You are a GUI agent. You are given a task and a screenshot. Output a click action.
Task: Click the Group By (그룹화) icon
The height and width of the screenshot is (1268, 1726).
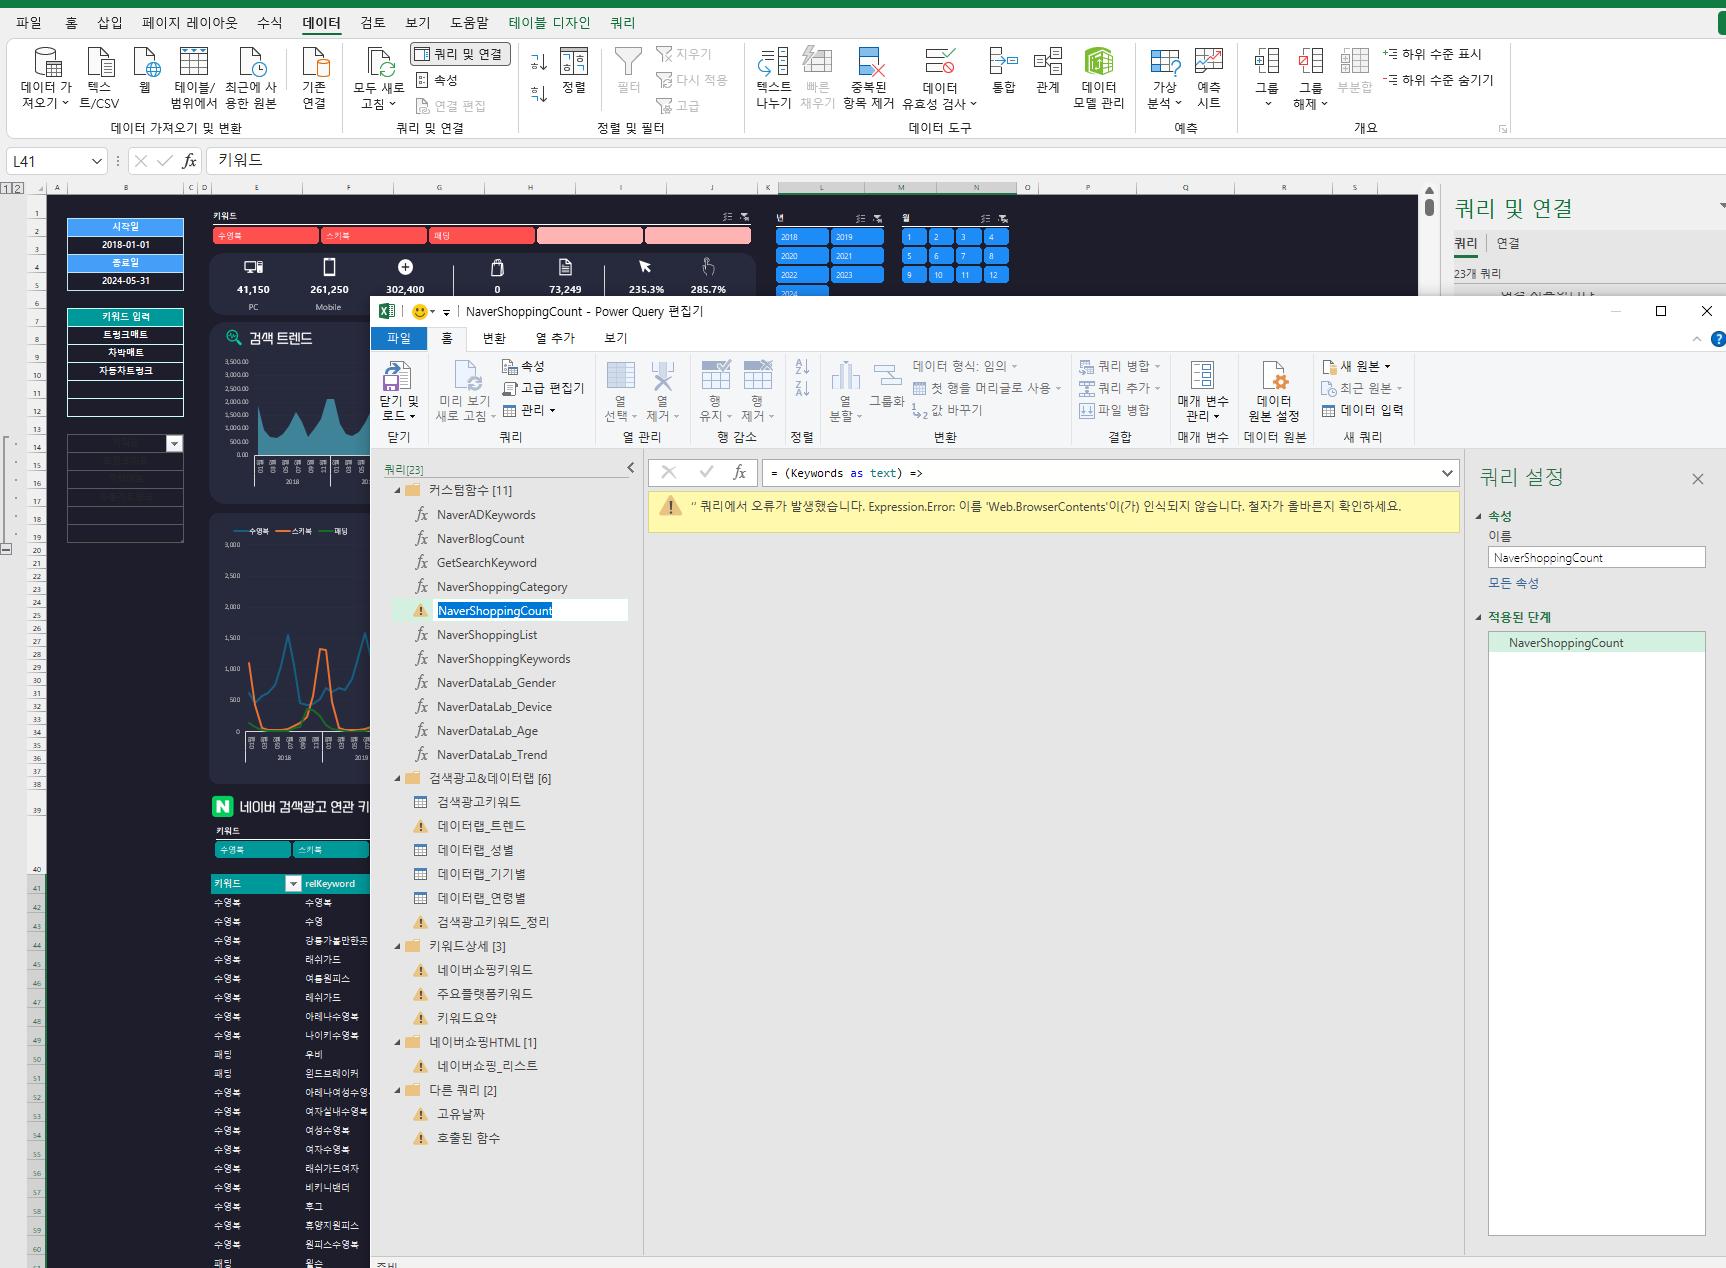(886, 386)
